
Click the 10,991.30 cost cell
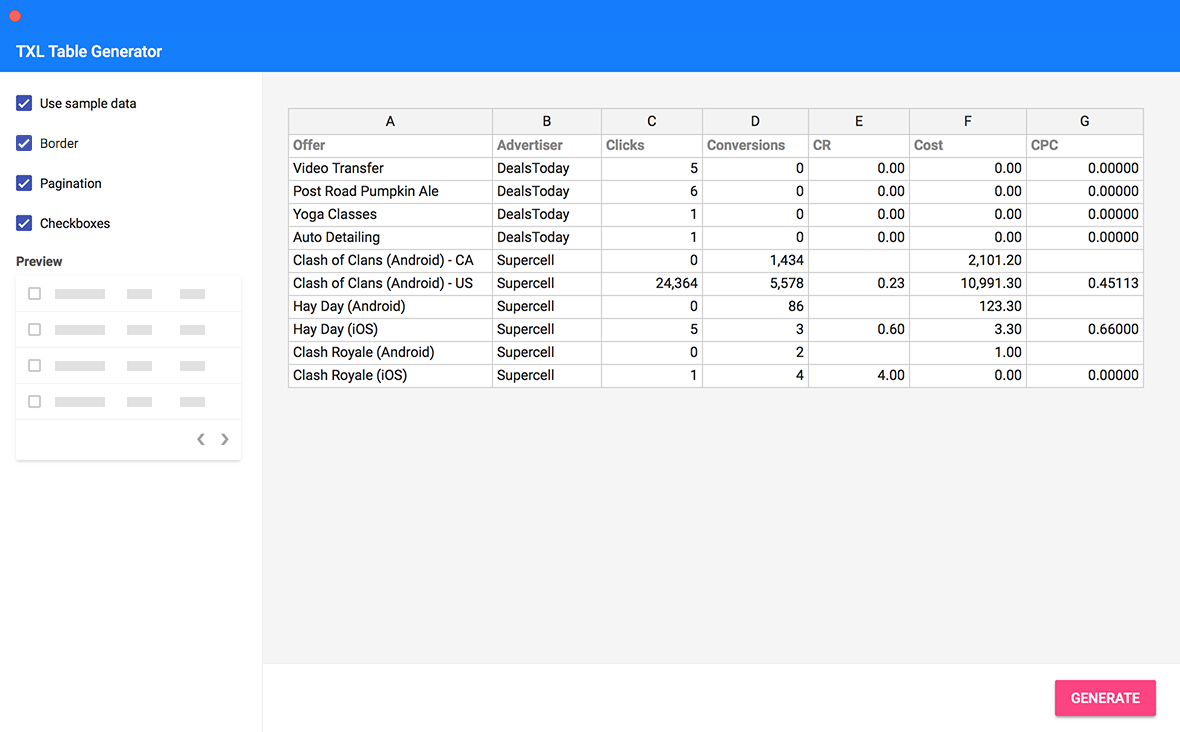(968, 284)
